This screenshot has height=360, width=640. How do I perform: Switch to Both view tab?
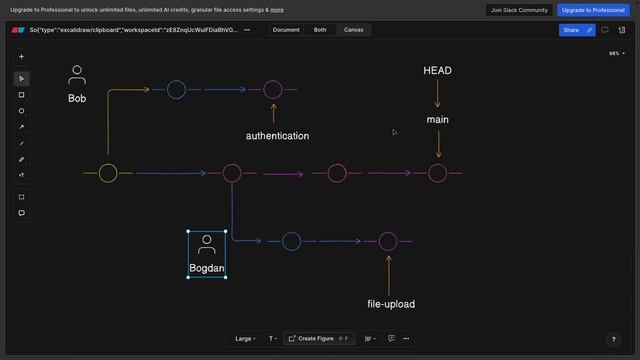[320, 30]
